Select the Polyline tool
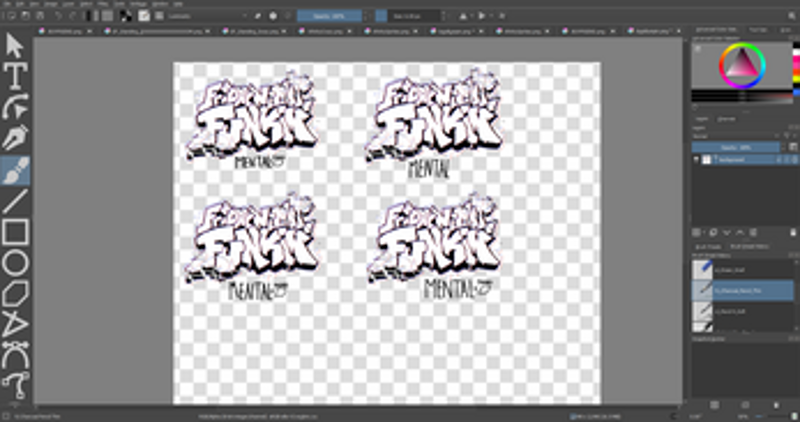Screen dimensions: 800x422 [x=15, y=326]
